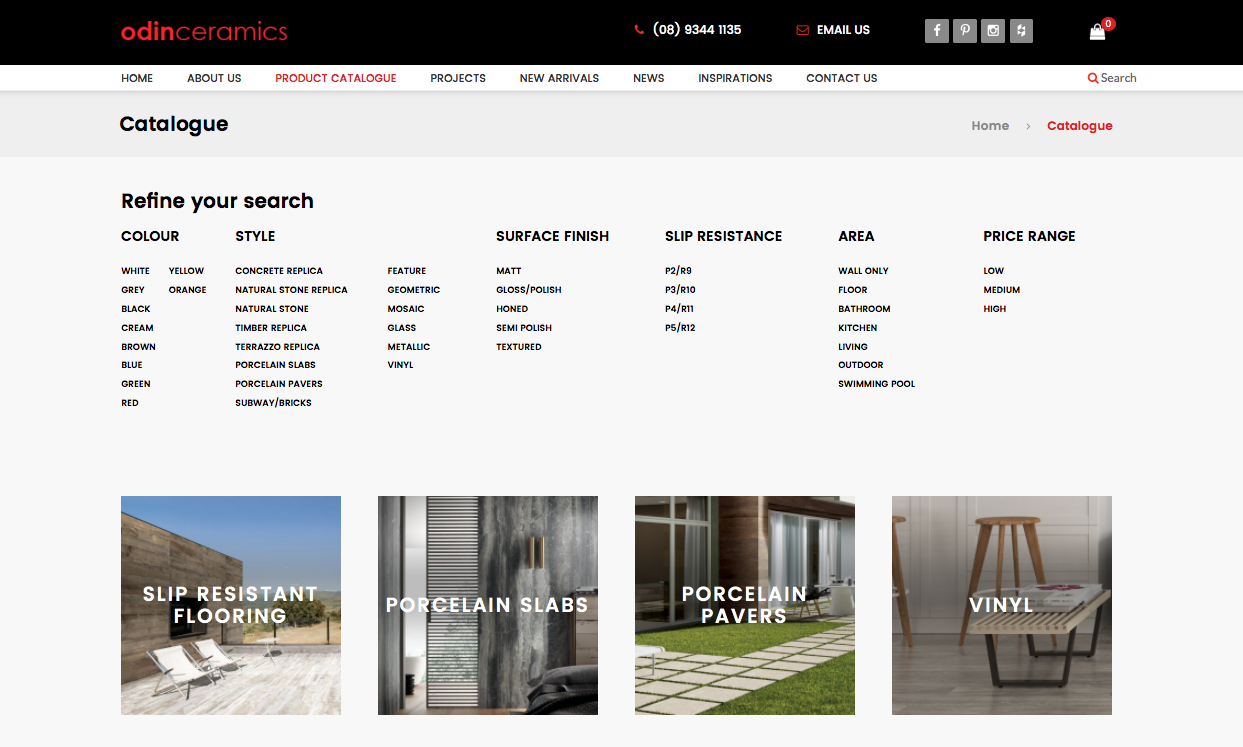Select the Metallic style filter
The height and width of the screenshot is (747, 1243).
coord(409,347)
